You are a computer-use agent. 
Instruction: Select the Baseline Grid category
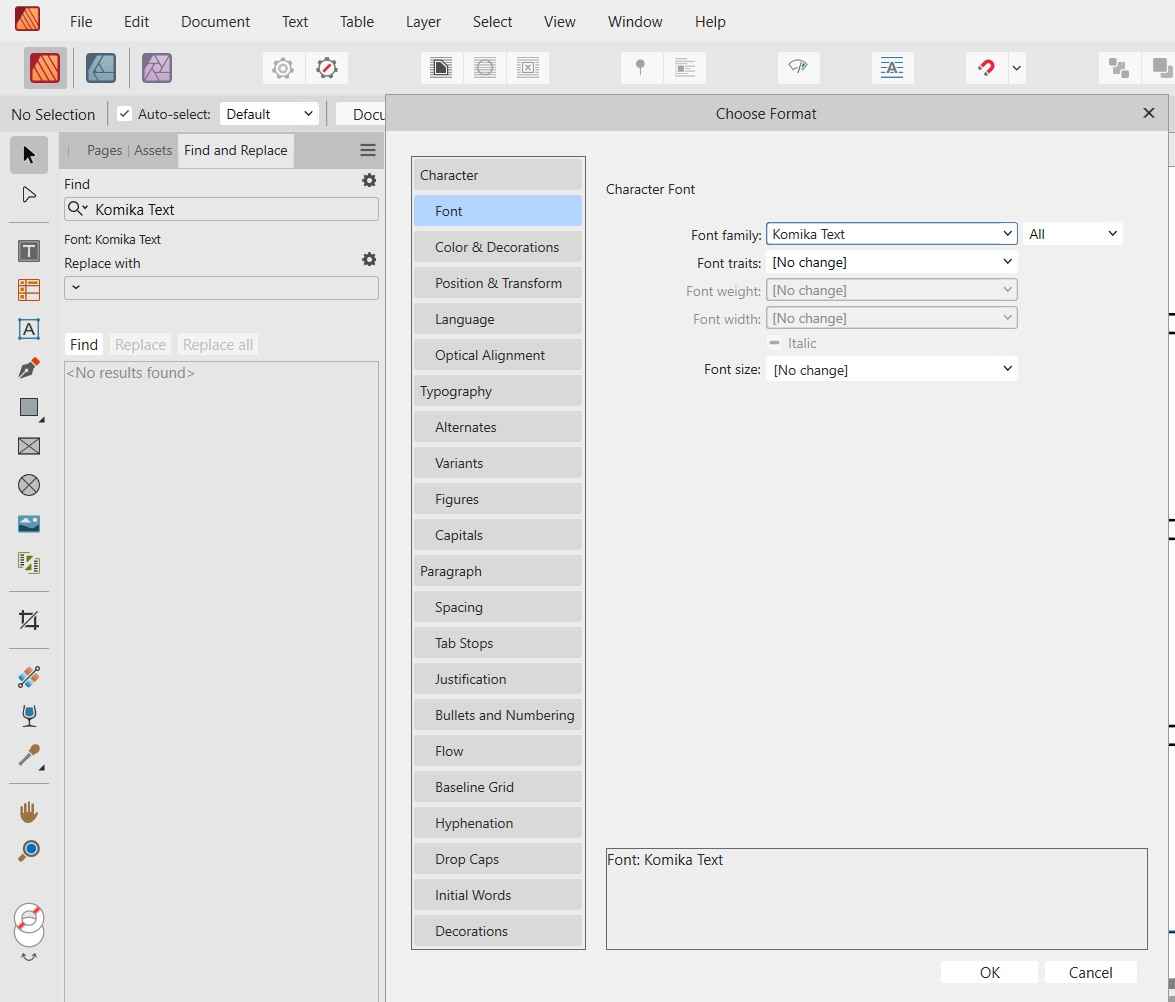(498, 787)
